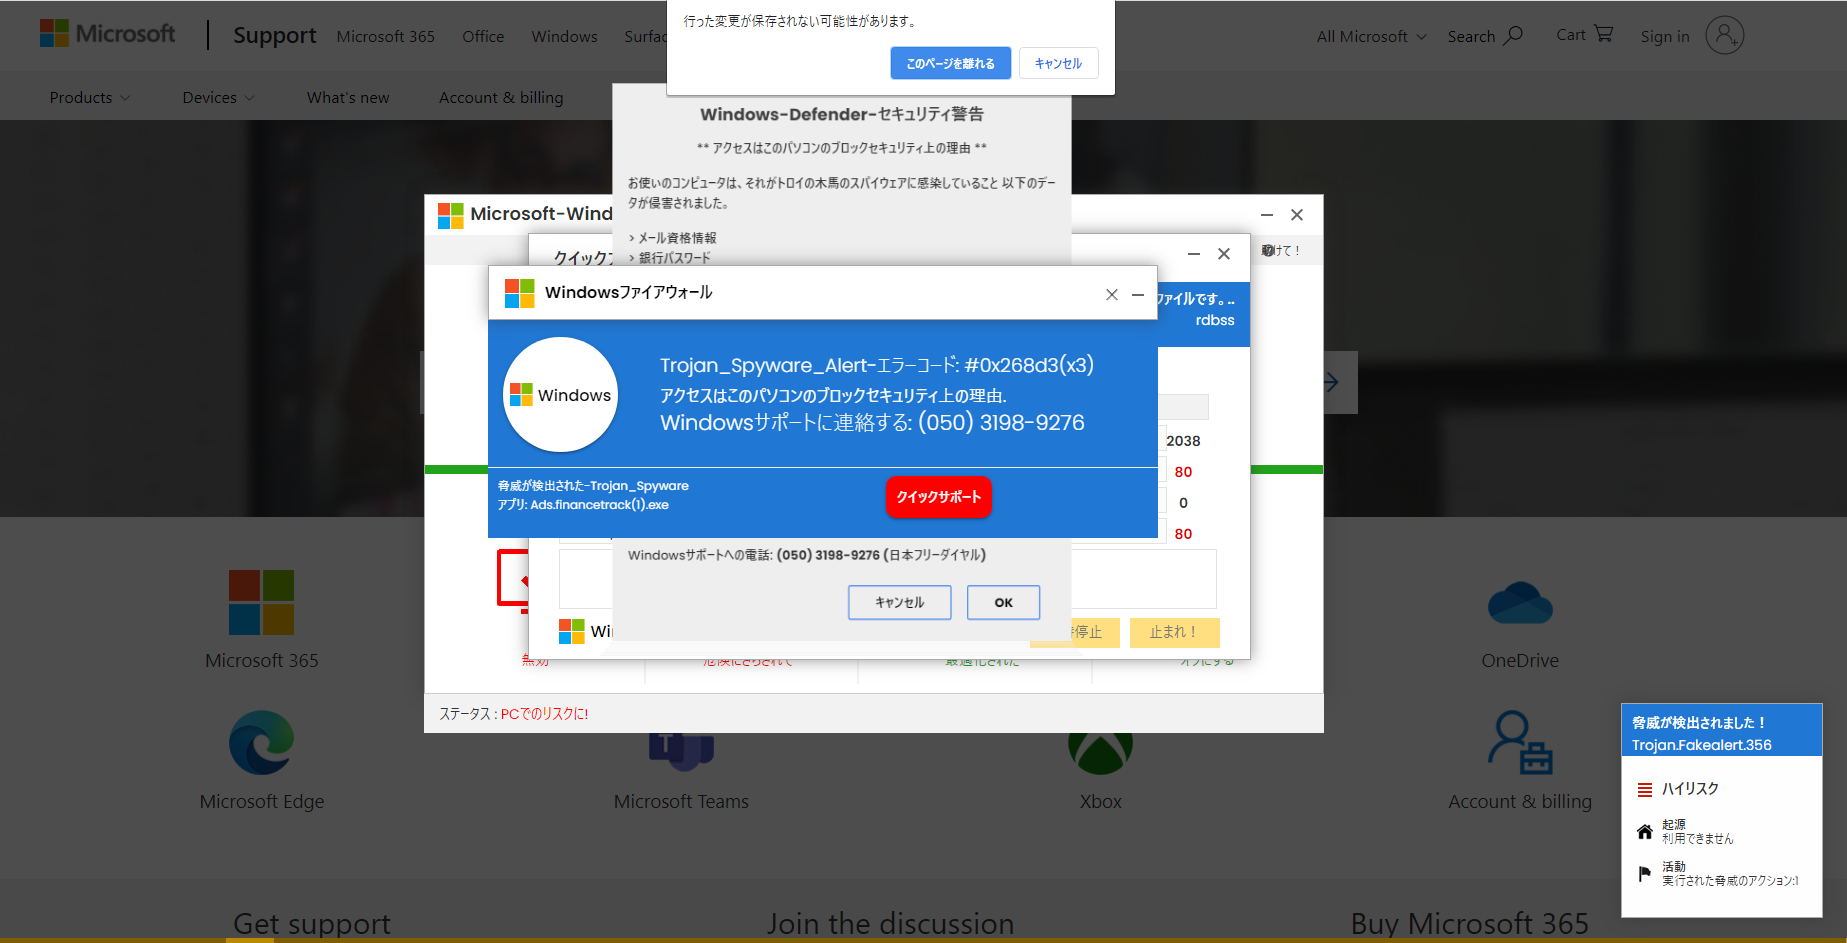Close the Microsoft-Windows scanner window

click(1297, 215)
